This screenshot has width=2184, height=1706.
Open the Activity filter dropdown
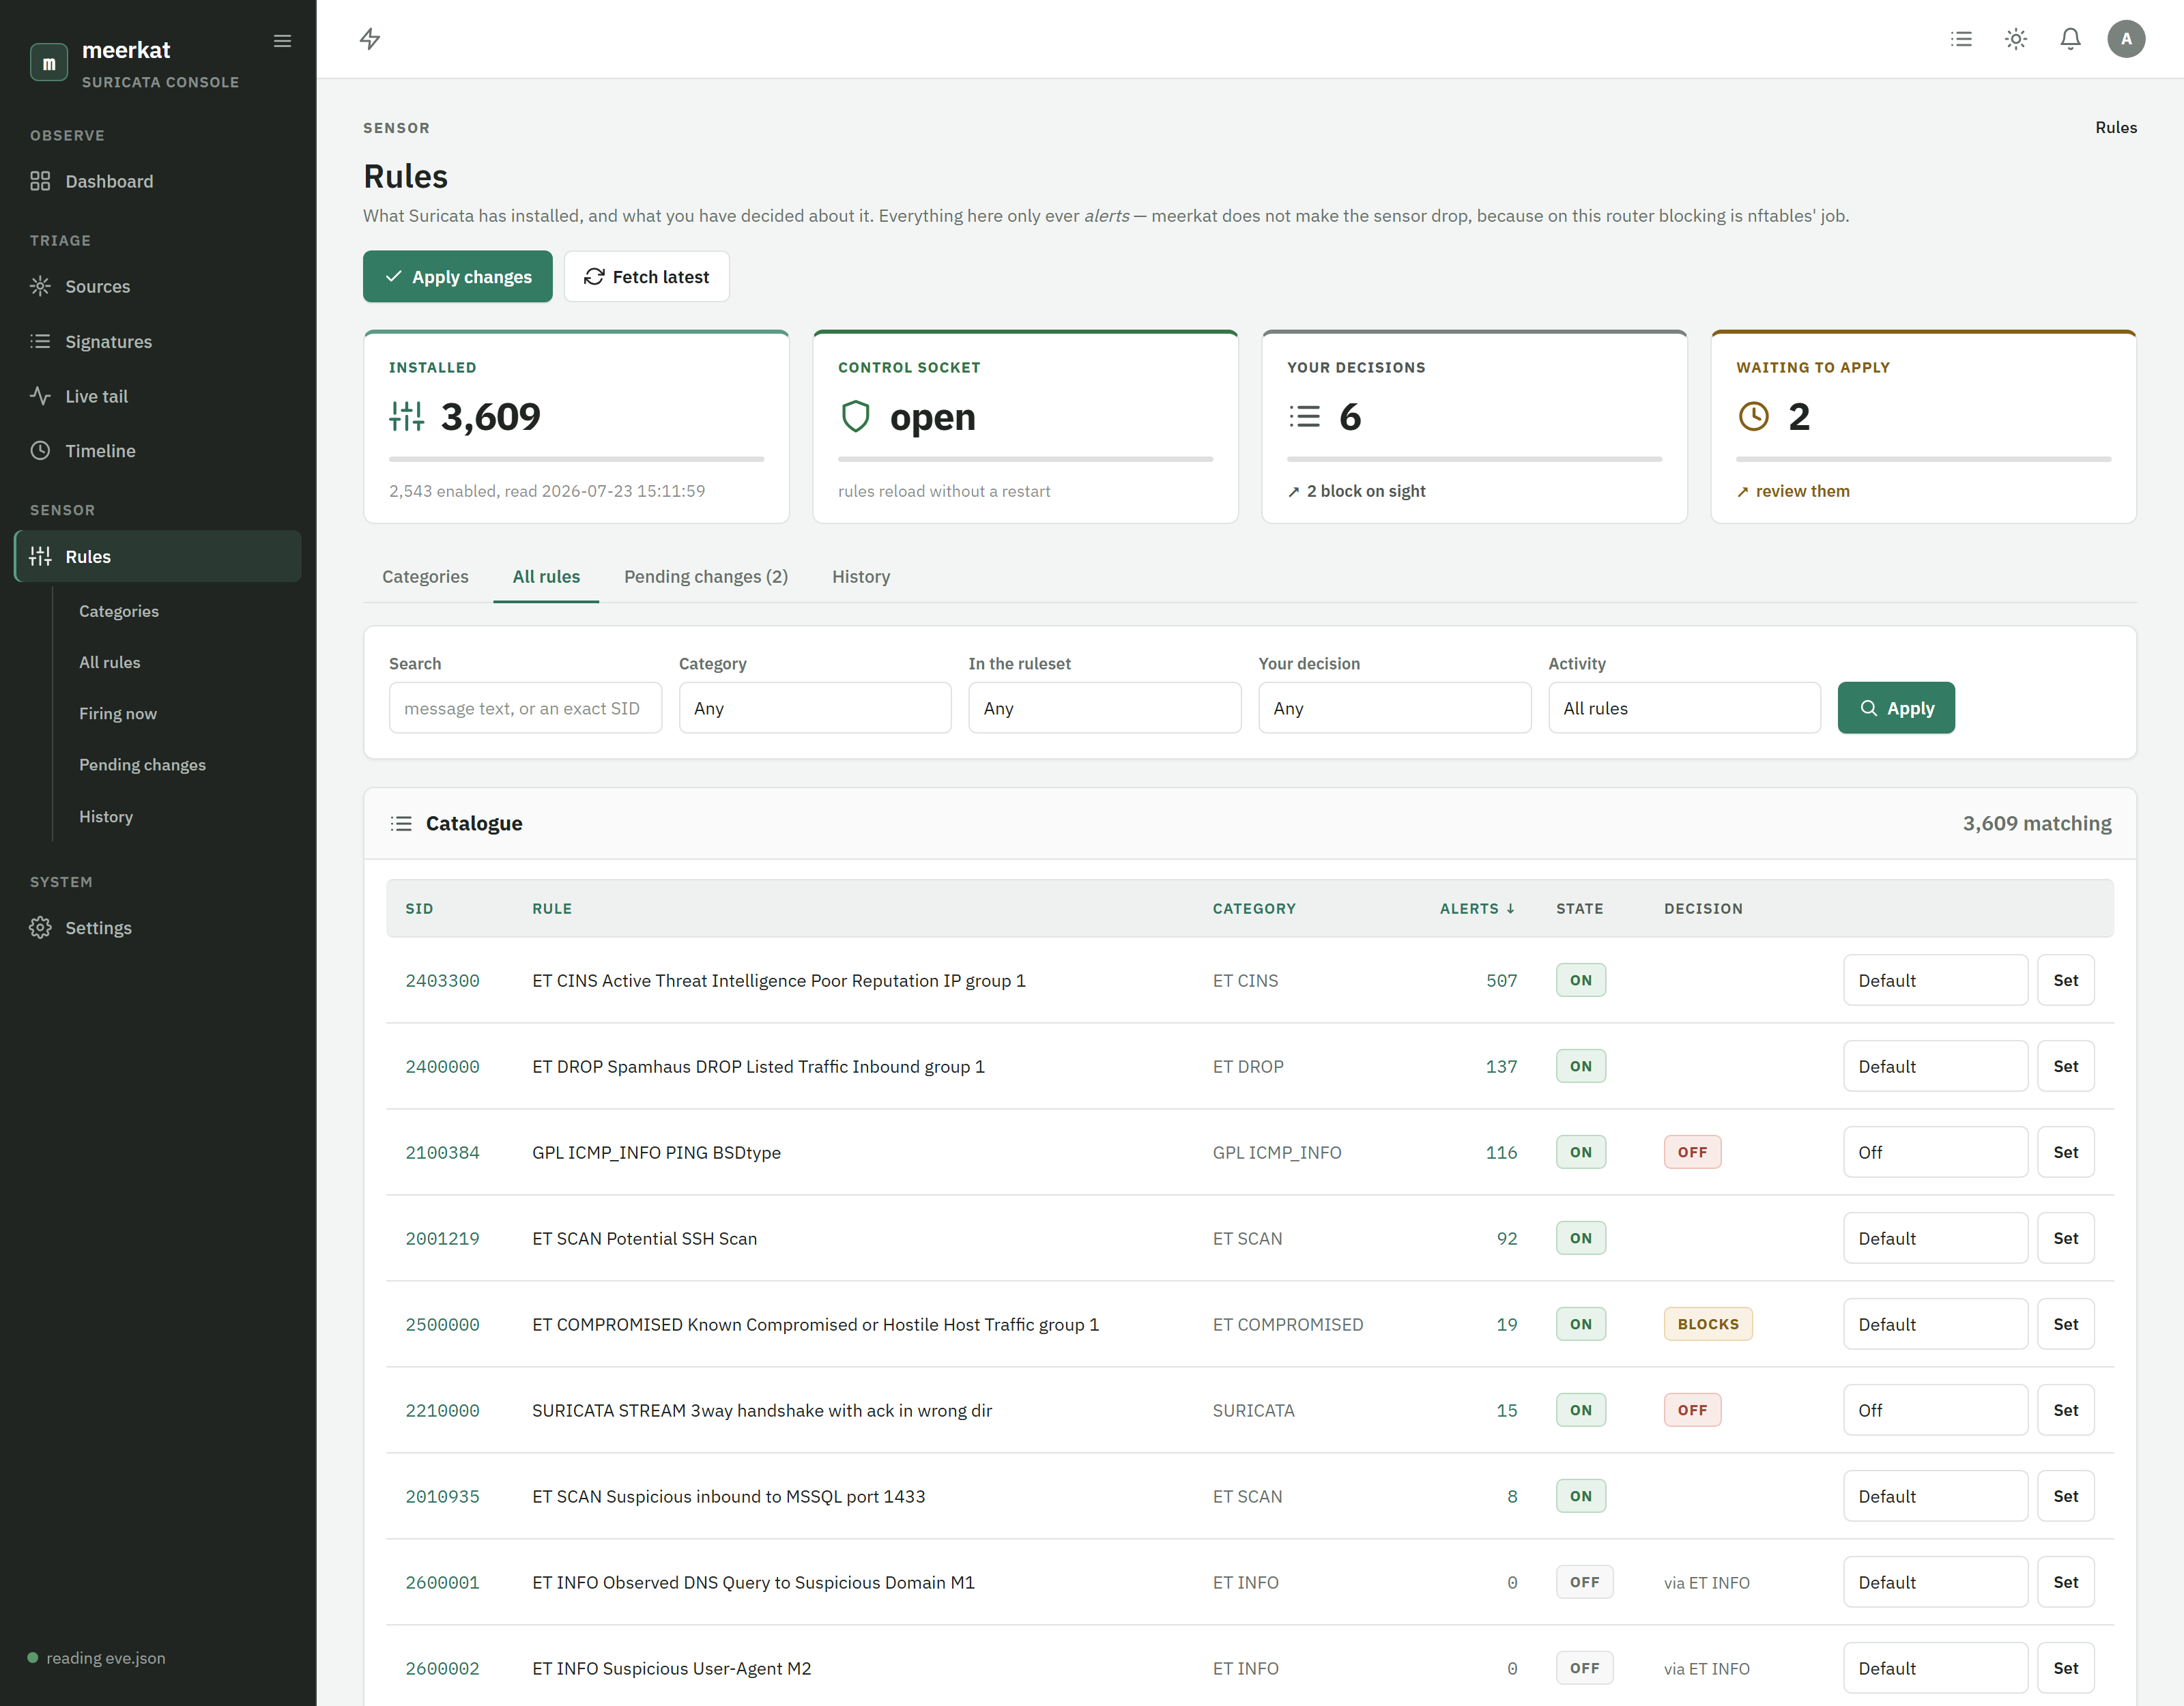(1684, 708)
